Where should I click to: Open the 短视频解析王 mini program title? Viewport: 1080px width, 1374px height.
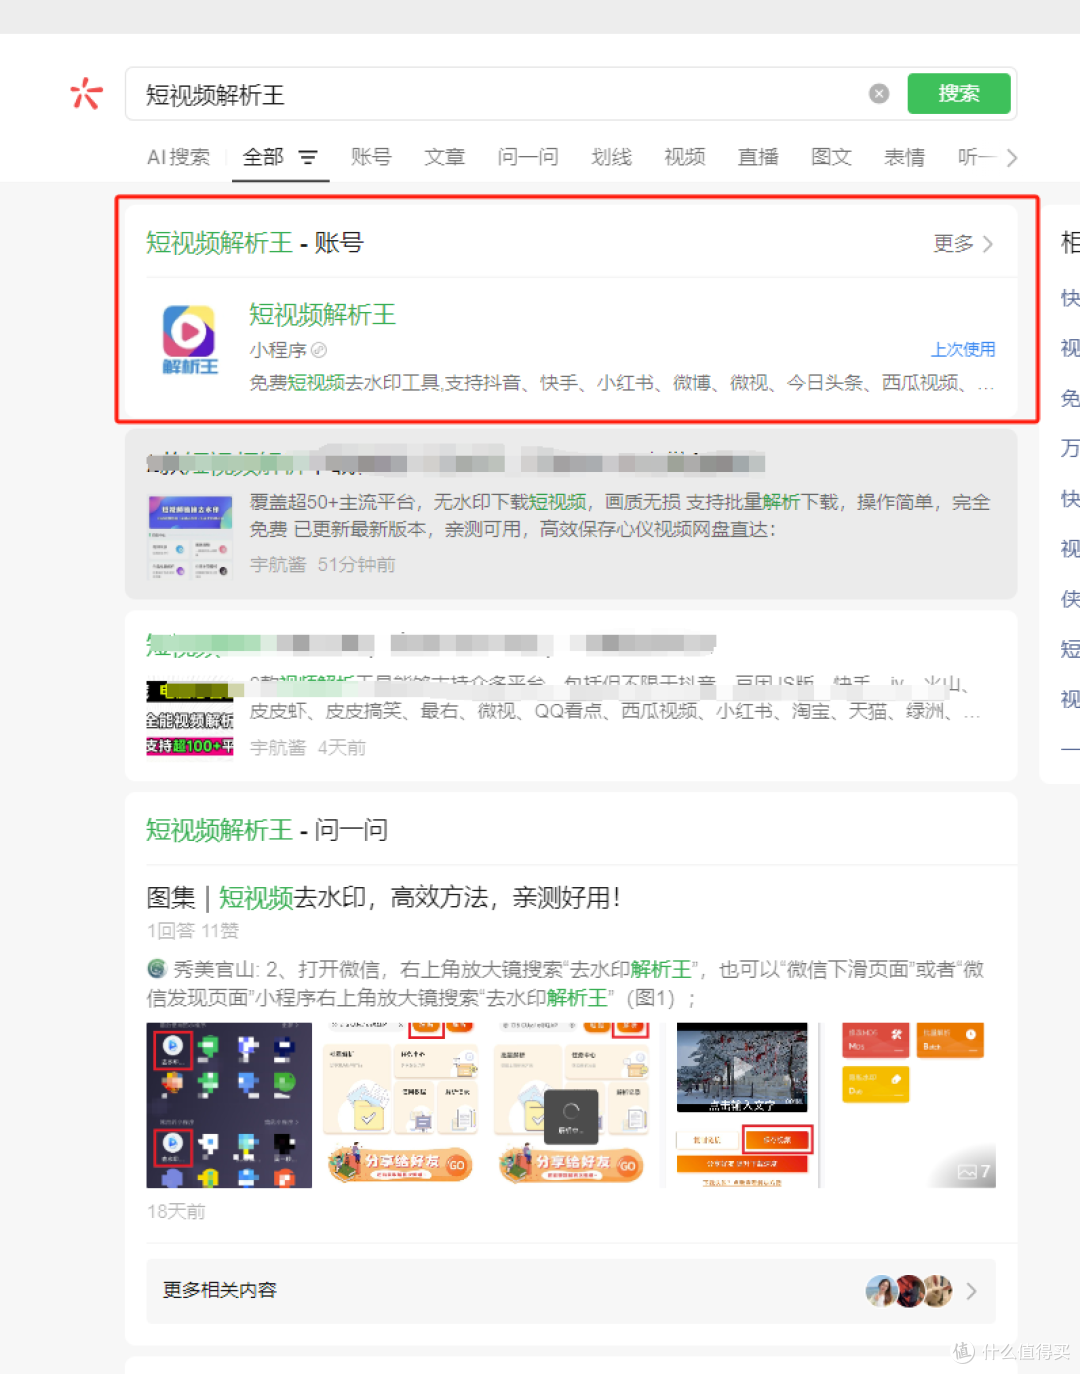pos(322,314)
